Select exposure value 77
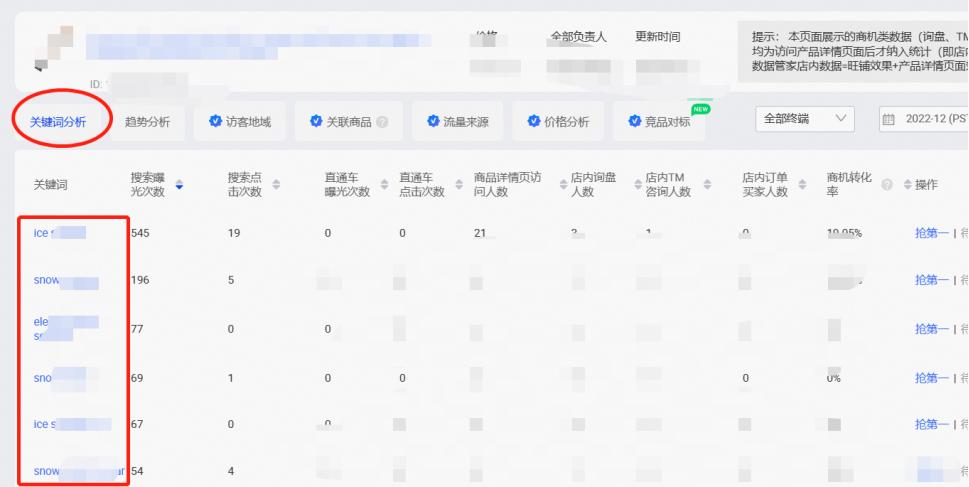Image resolution: width=969 pixels, height=487 pixels. (x=137, y=329)
